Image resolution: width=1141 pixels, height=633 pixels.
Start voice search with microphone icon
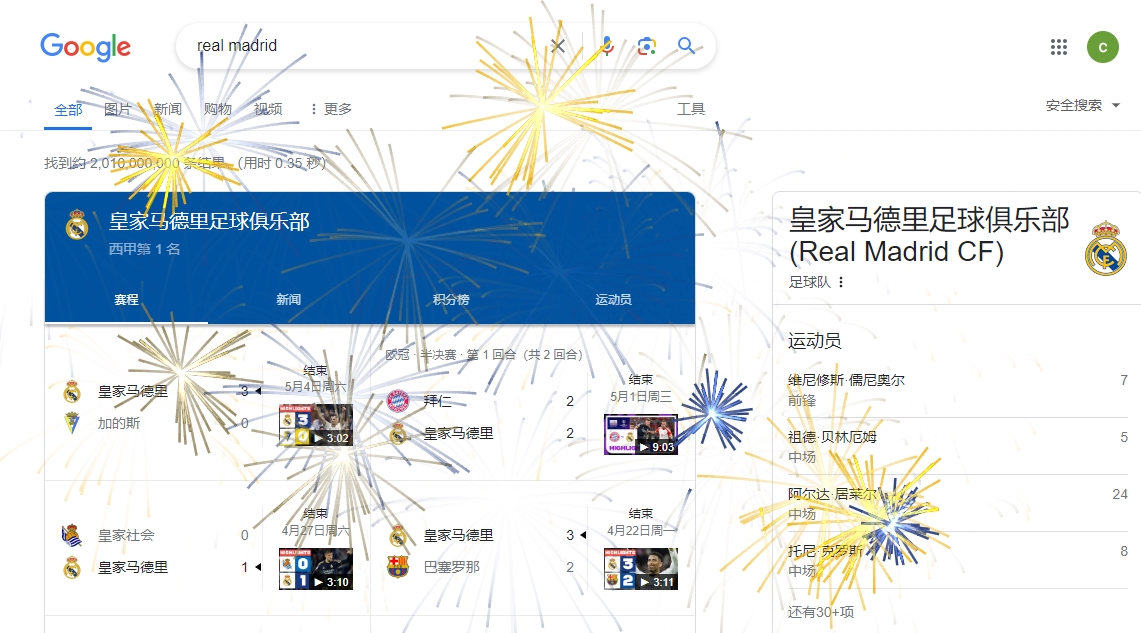[x=607, y=46]
